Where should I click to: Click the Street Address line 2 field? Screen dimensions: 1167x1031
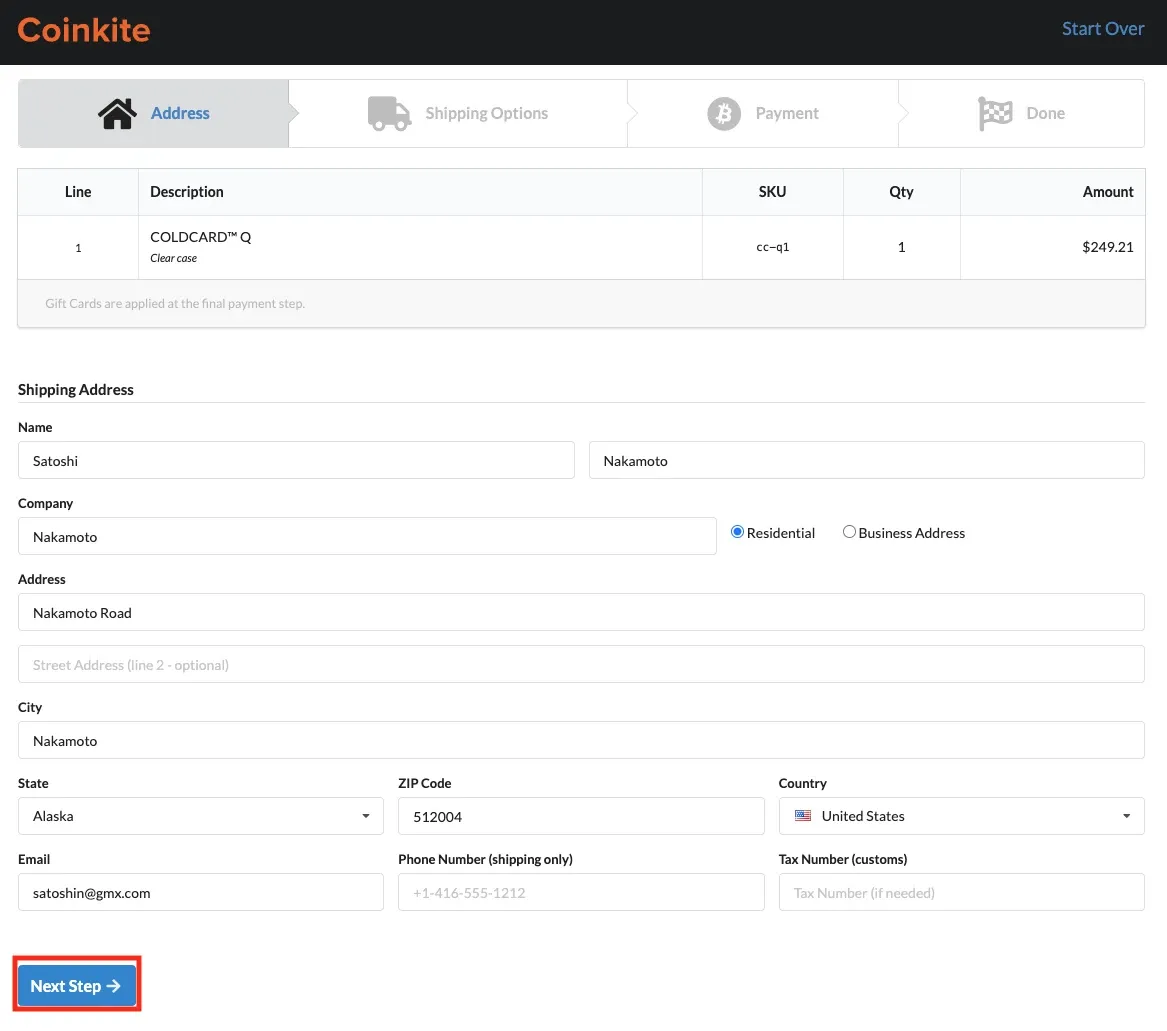pyautogui.click(x=581, y=664)
